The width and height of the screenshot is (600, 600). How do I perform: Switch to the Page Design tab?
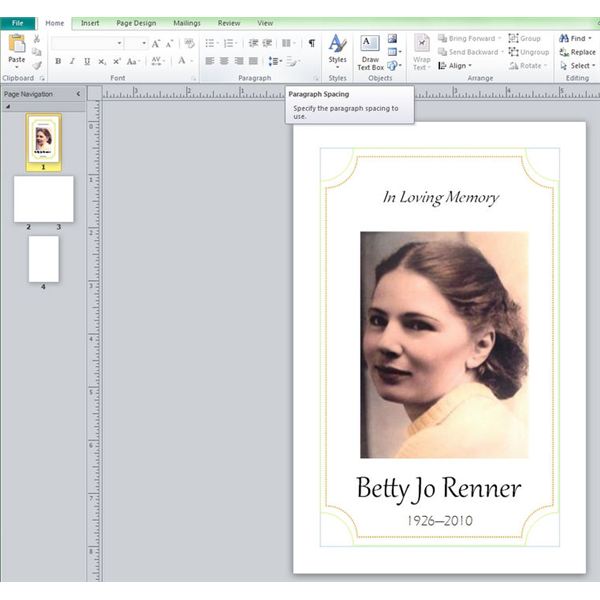pyautogui.click(x=136, y=23)
